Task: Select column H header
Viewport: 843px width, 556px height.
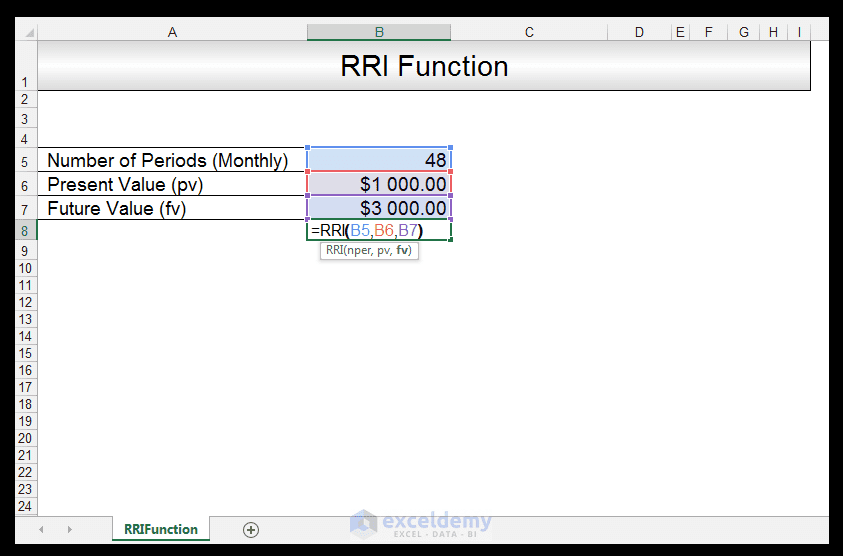Action: coord(773,32)
